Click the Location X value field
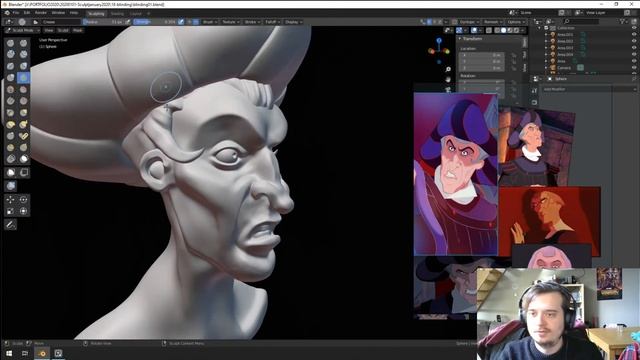The height and width of the screenshot is (360, 640). [x=482, y=55]
